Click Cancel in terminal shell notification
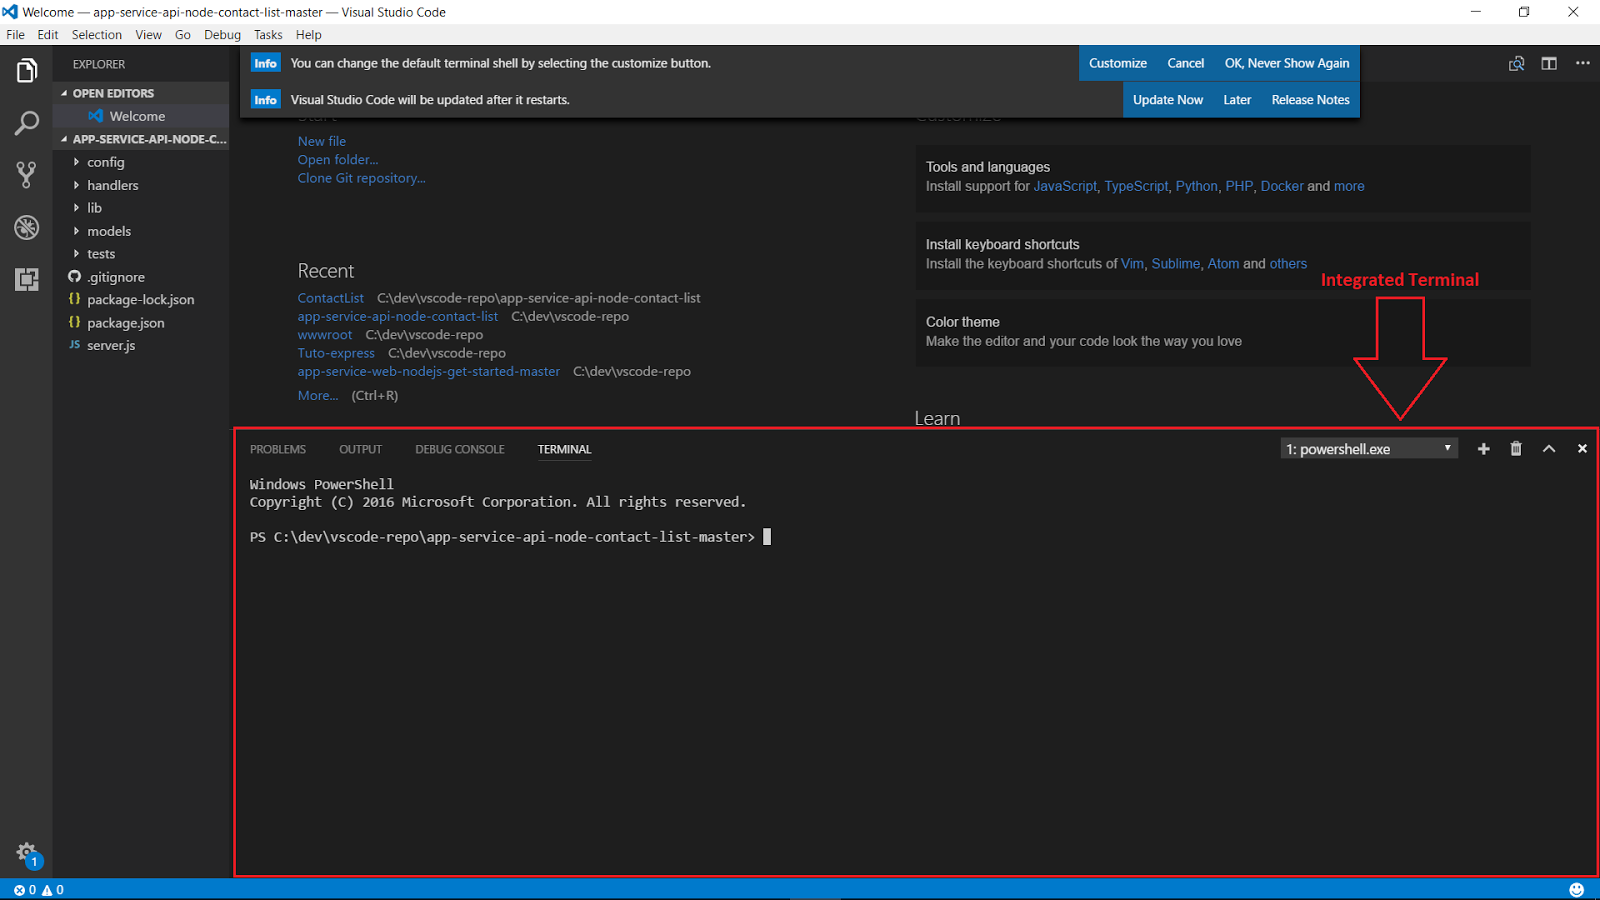This screenshot has height=900, width=1600. click(1186, 63)
